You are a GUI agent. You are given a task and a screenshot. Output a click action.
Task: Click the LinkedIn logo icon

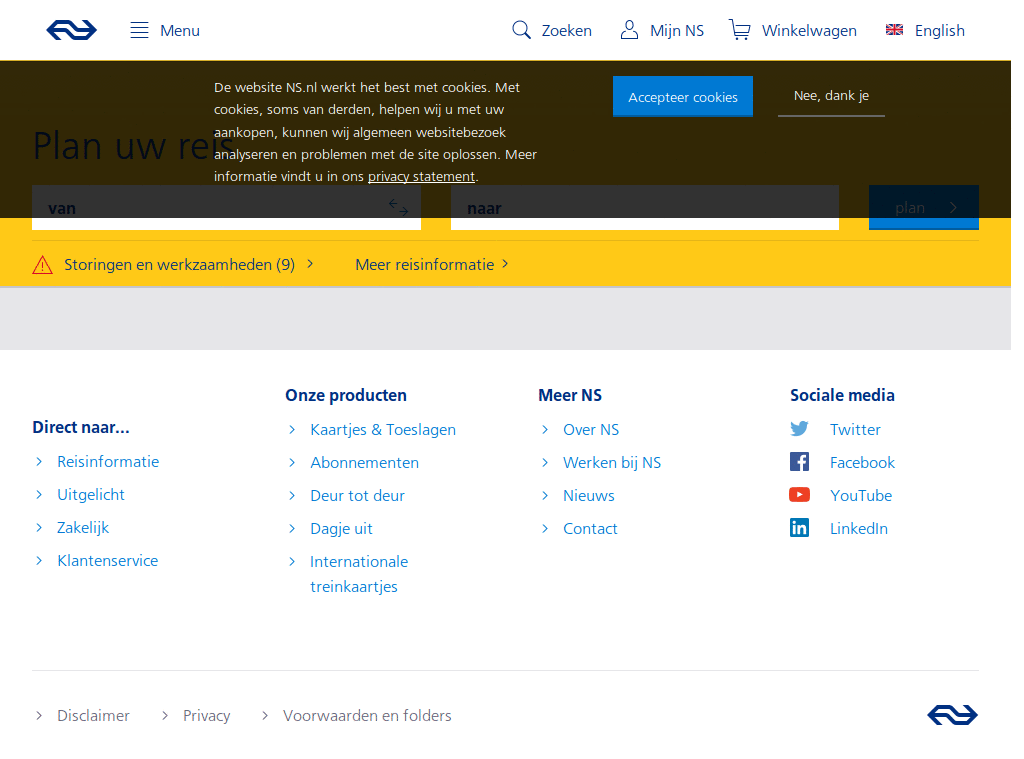799,528
